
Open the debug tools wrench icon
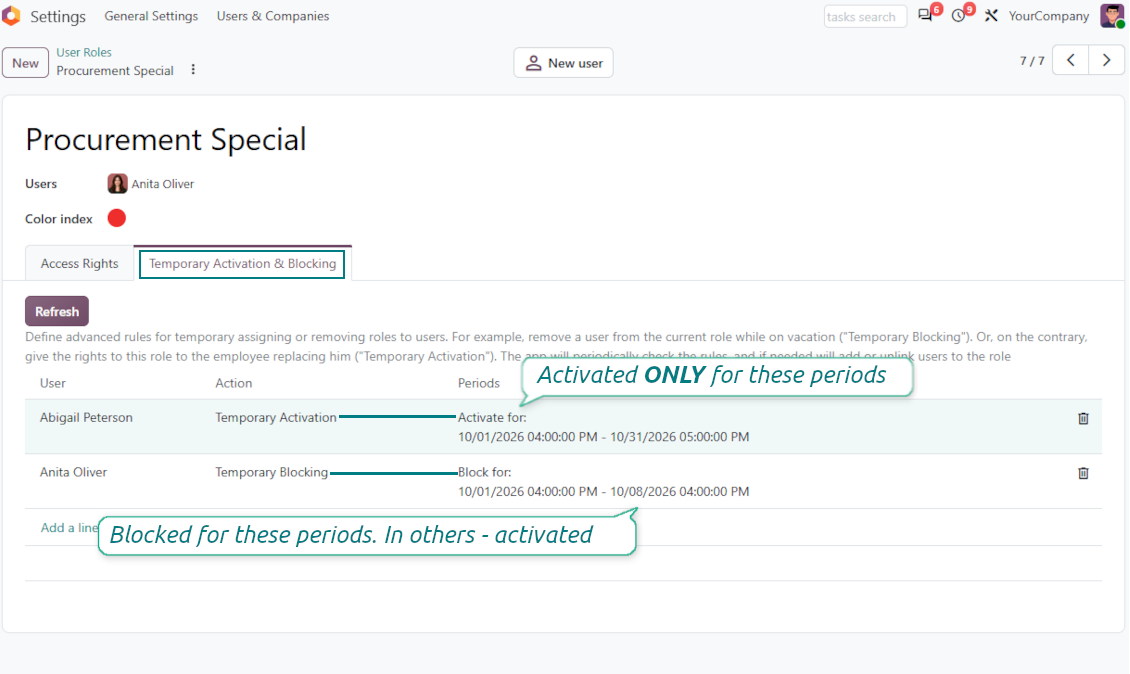click(x=992, y=16)
